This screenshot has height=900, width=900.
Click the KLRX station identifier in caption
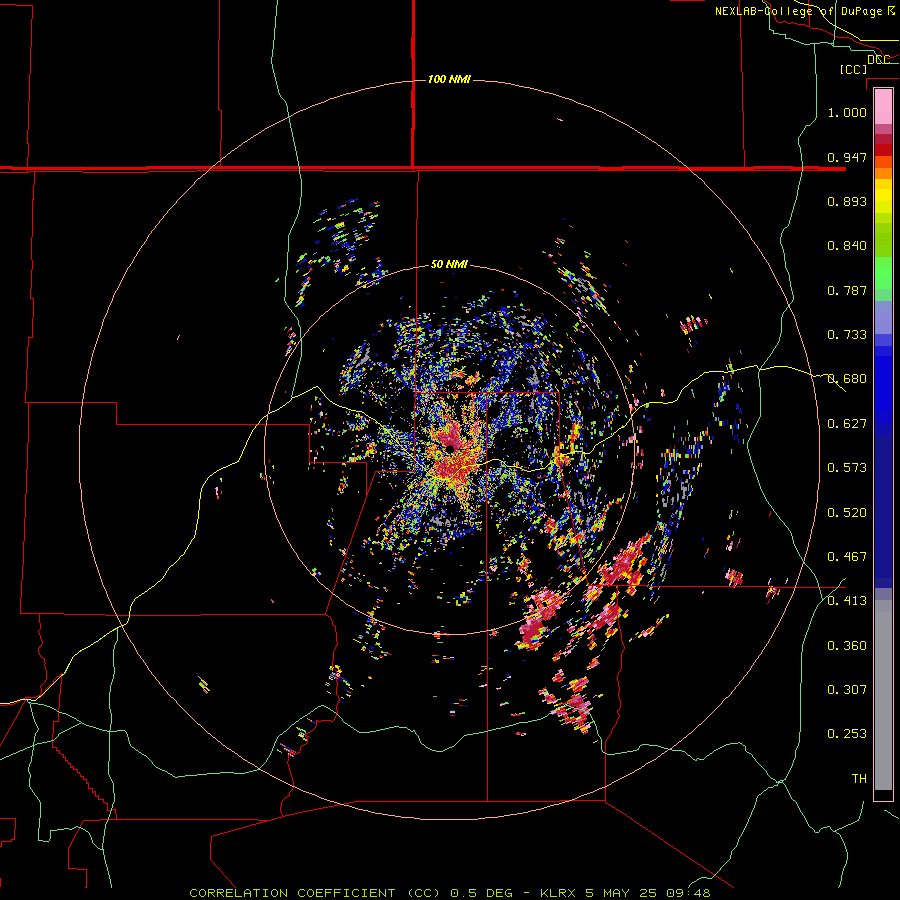tap(558, 893)
